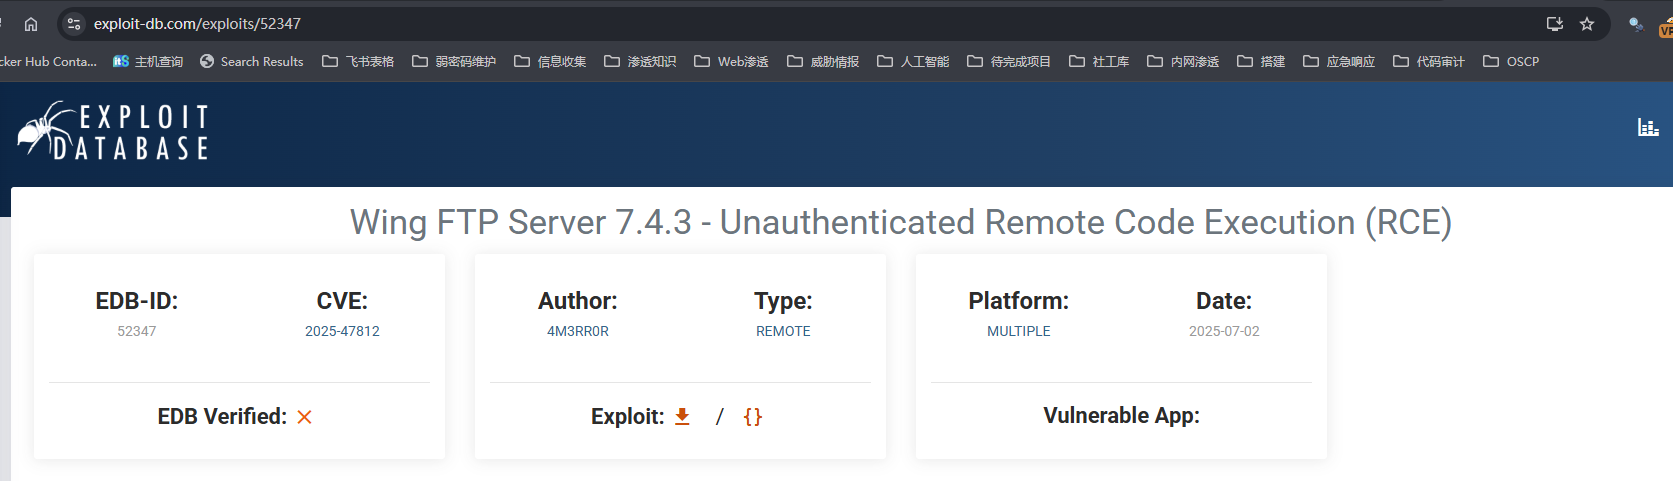Click the address bar URL exploit-db.com/exploits/52347
Screen dimensions: 1673x481
point(197,24)
